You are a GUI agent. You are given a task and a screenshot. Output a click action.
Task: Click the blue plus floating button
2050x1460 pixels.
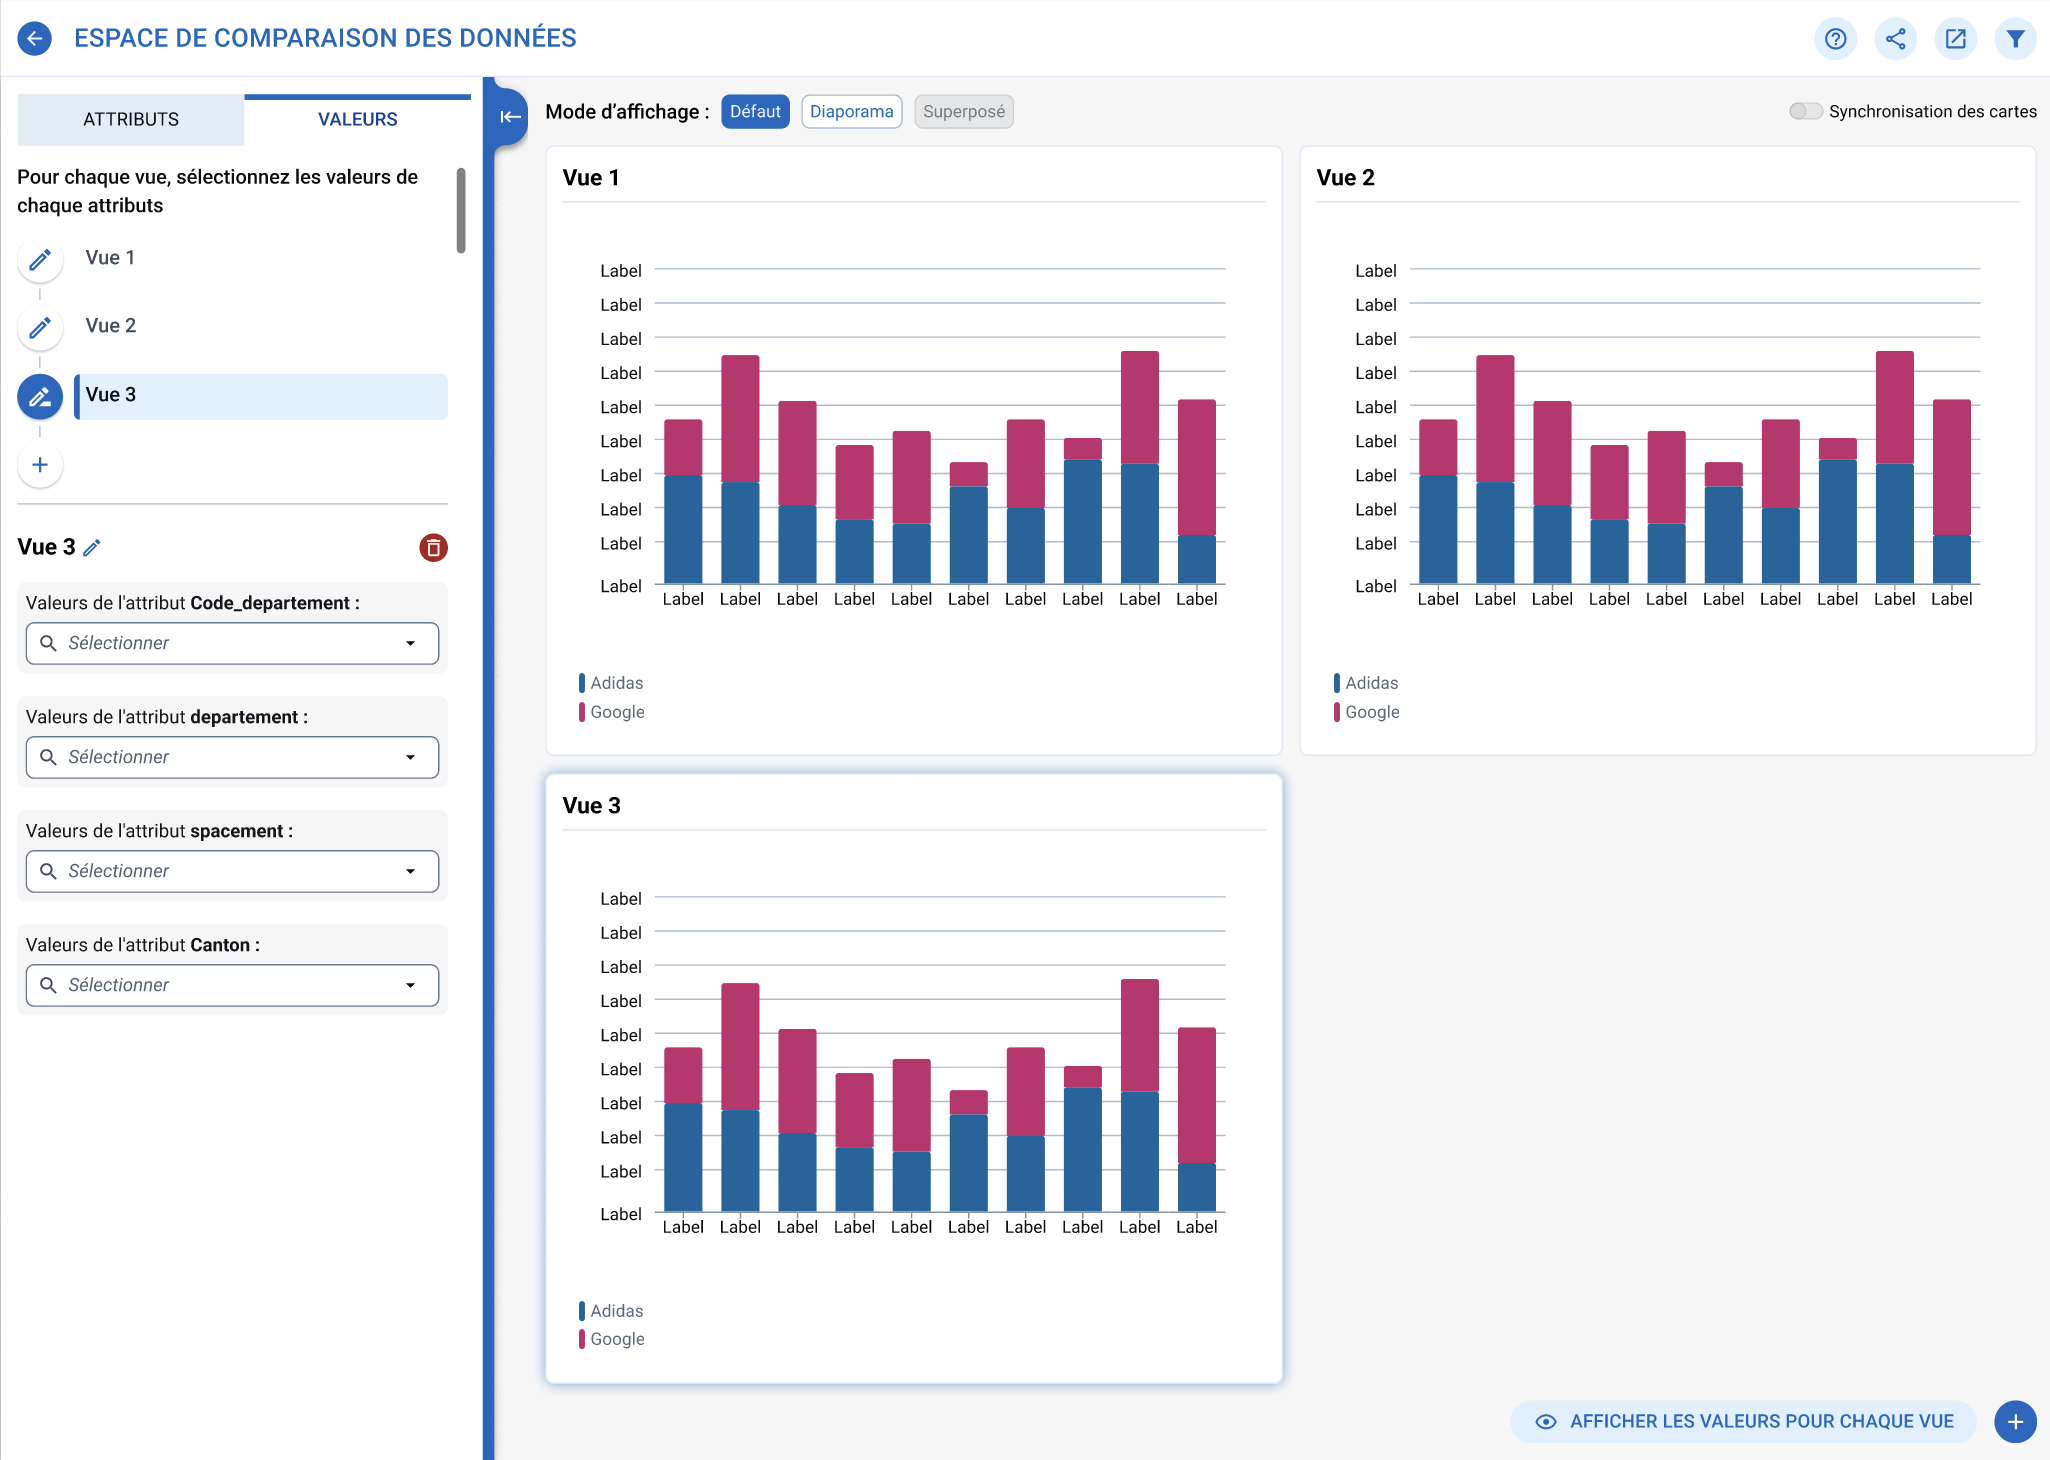2015,1421
